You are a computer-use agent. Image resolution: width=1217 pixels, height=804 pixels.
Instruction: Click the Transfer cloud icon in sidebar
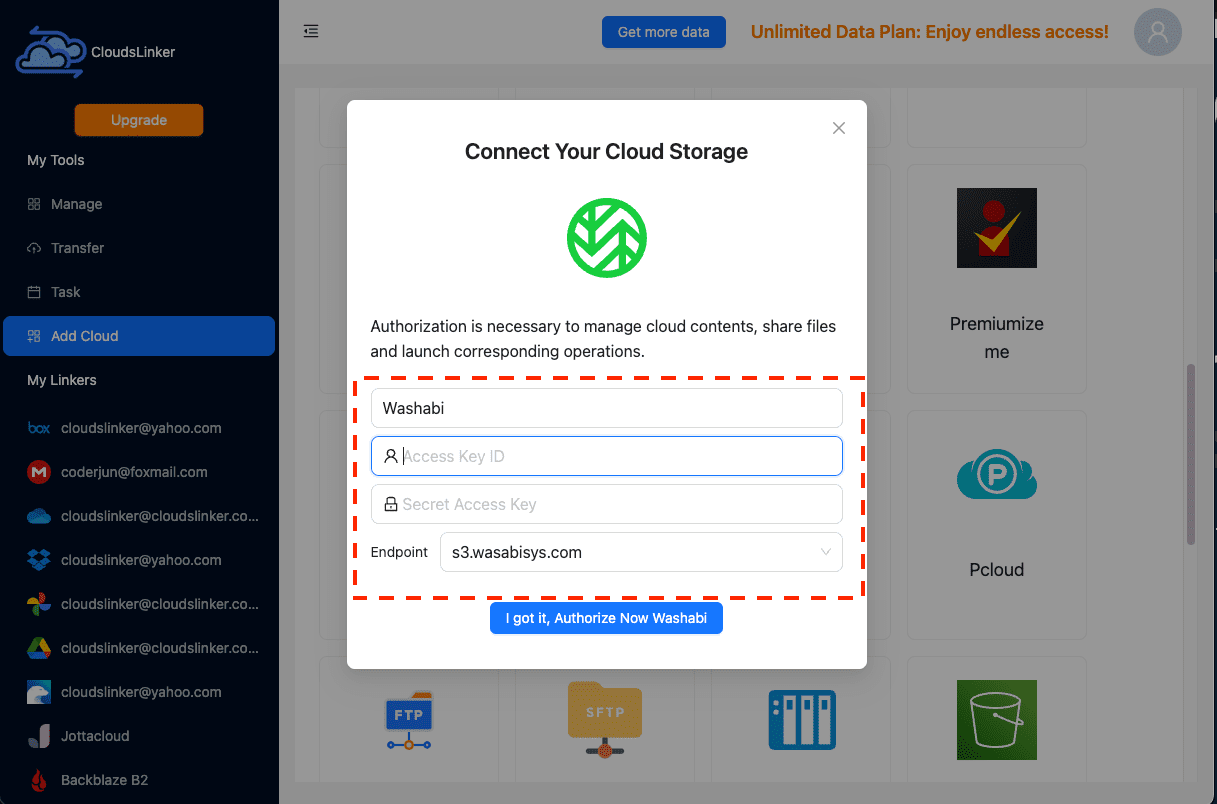(x=34, y=248)
